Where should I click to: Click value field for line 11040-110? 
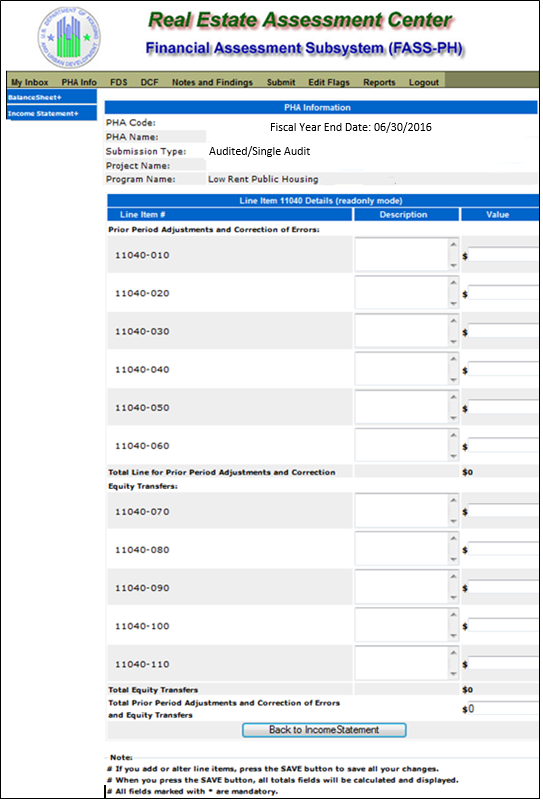pos(504,664)
